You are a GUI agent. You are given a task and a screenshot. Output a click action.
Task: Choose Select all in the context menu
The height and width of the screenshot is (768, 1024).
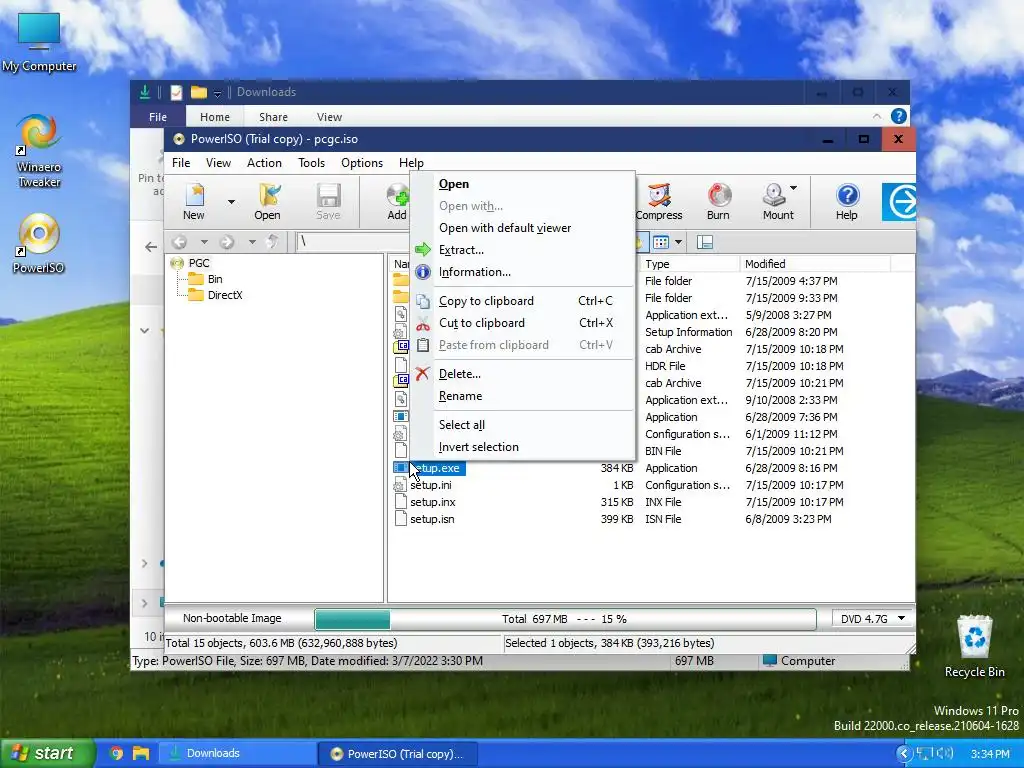[522, 425]
